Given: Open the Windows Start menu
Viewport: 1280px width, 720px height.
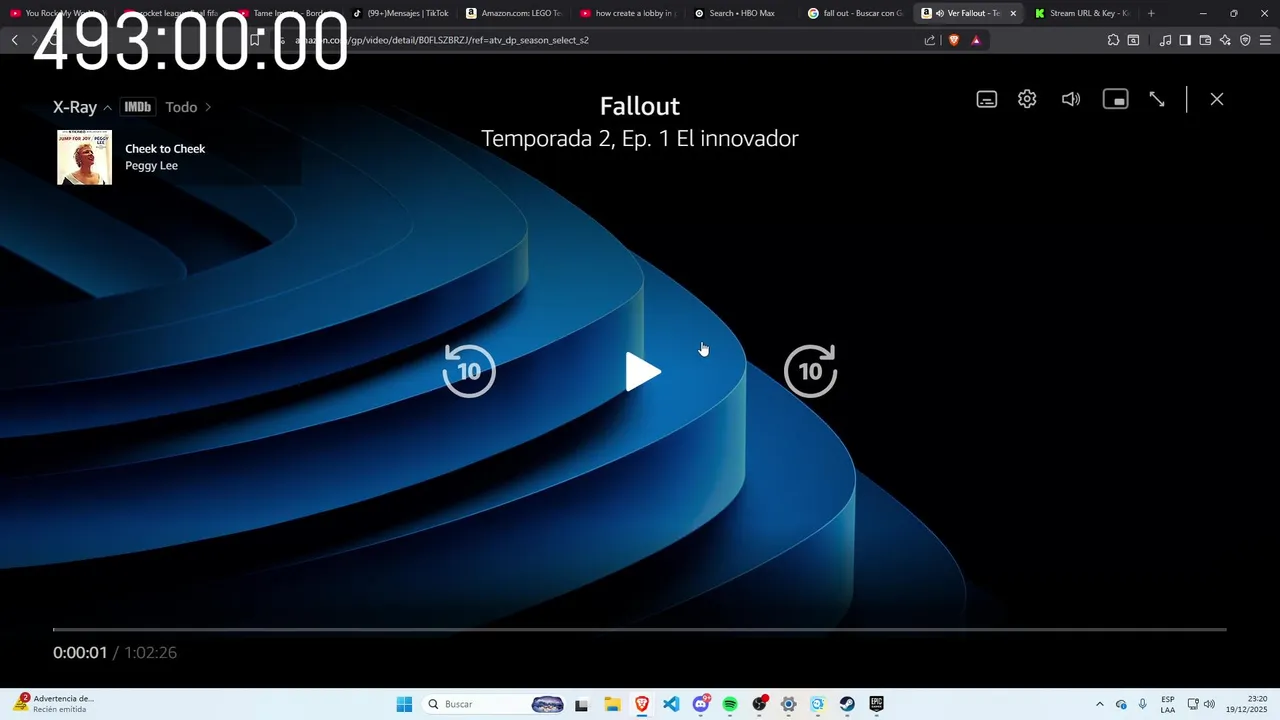Looking at the screenshot, I should click(x=404, y=704).
